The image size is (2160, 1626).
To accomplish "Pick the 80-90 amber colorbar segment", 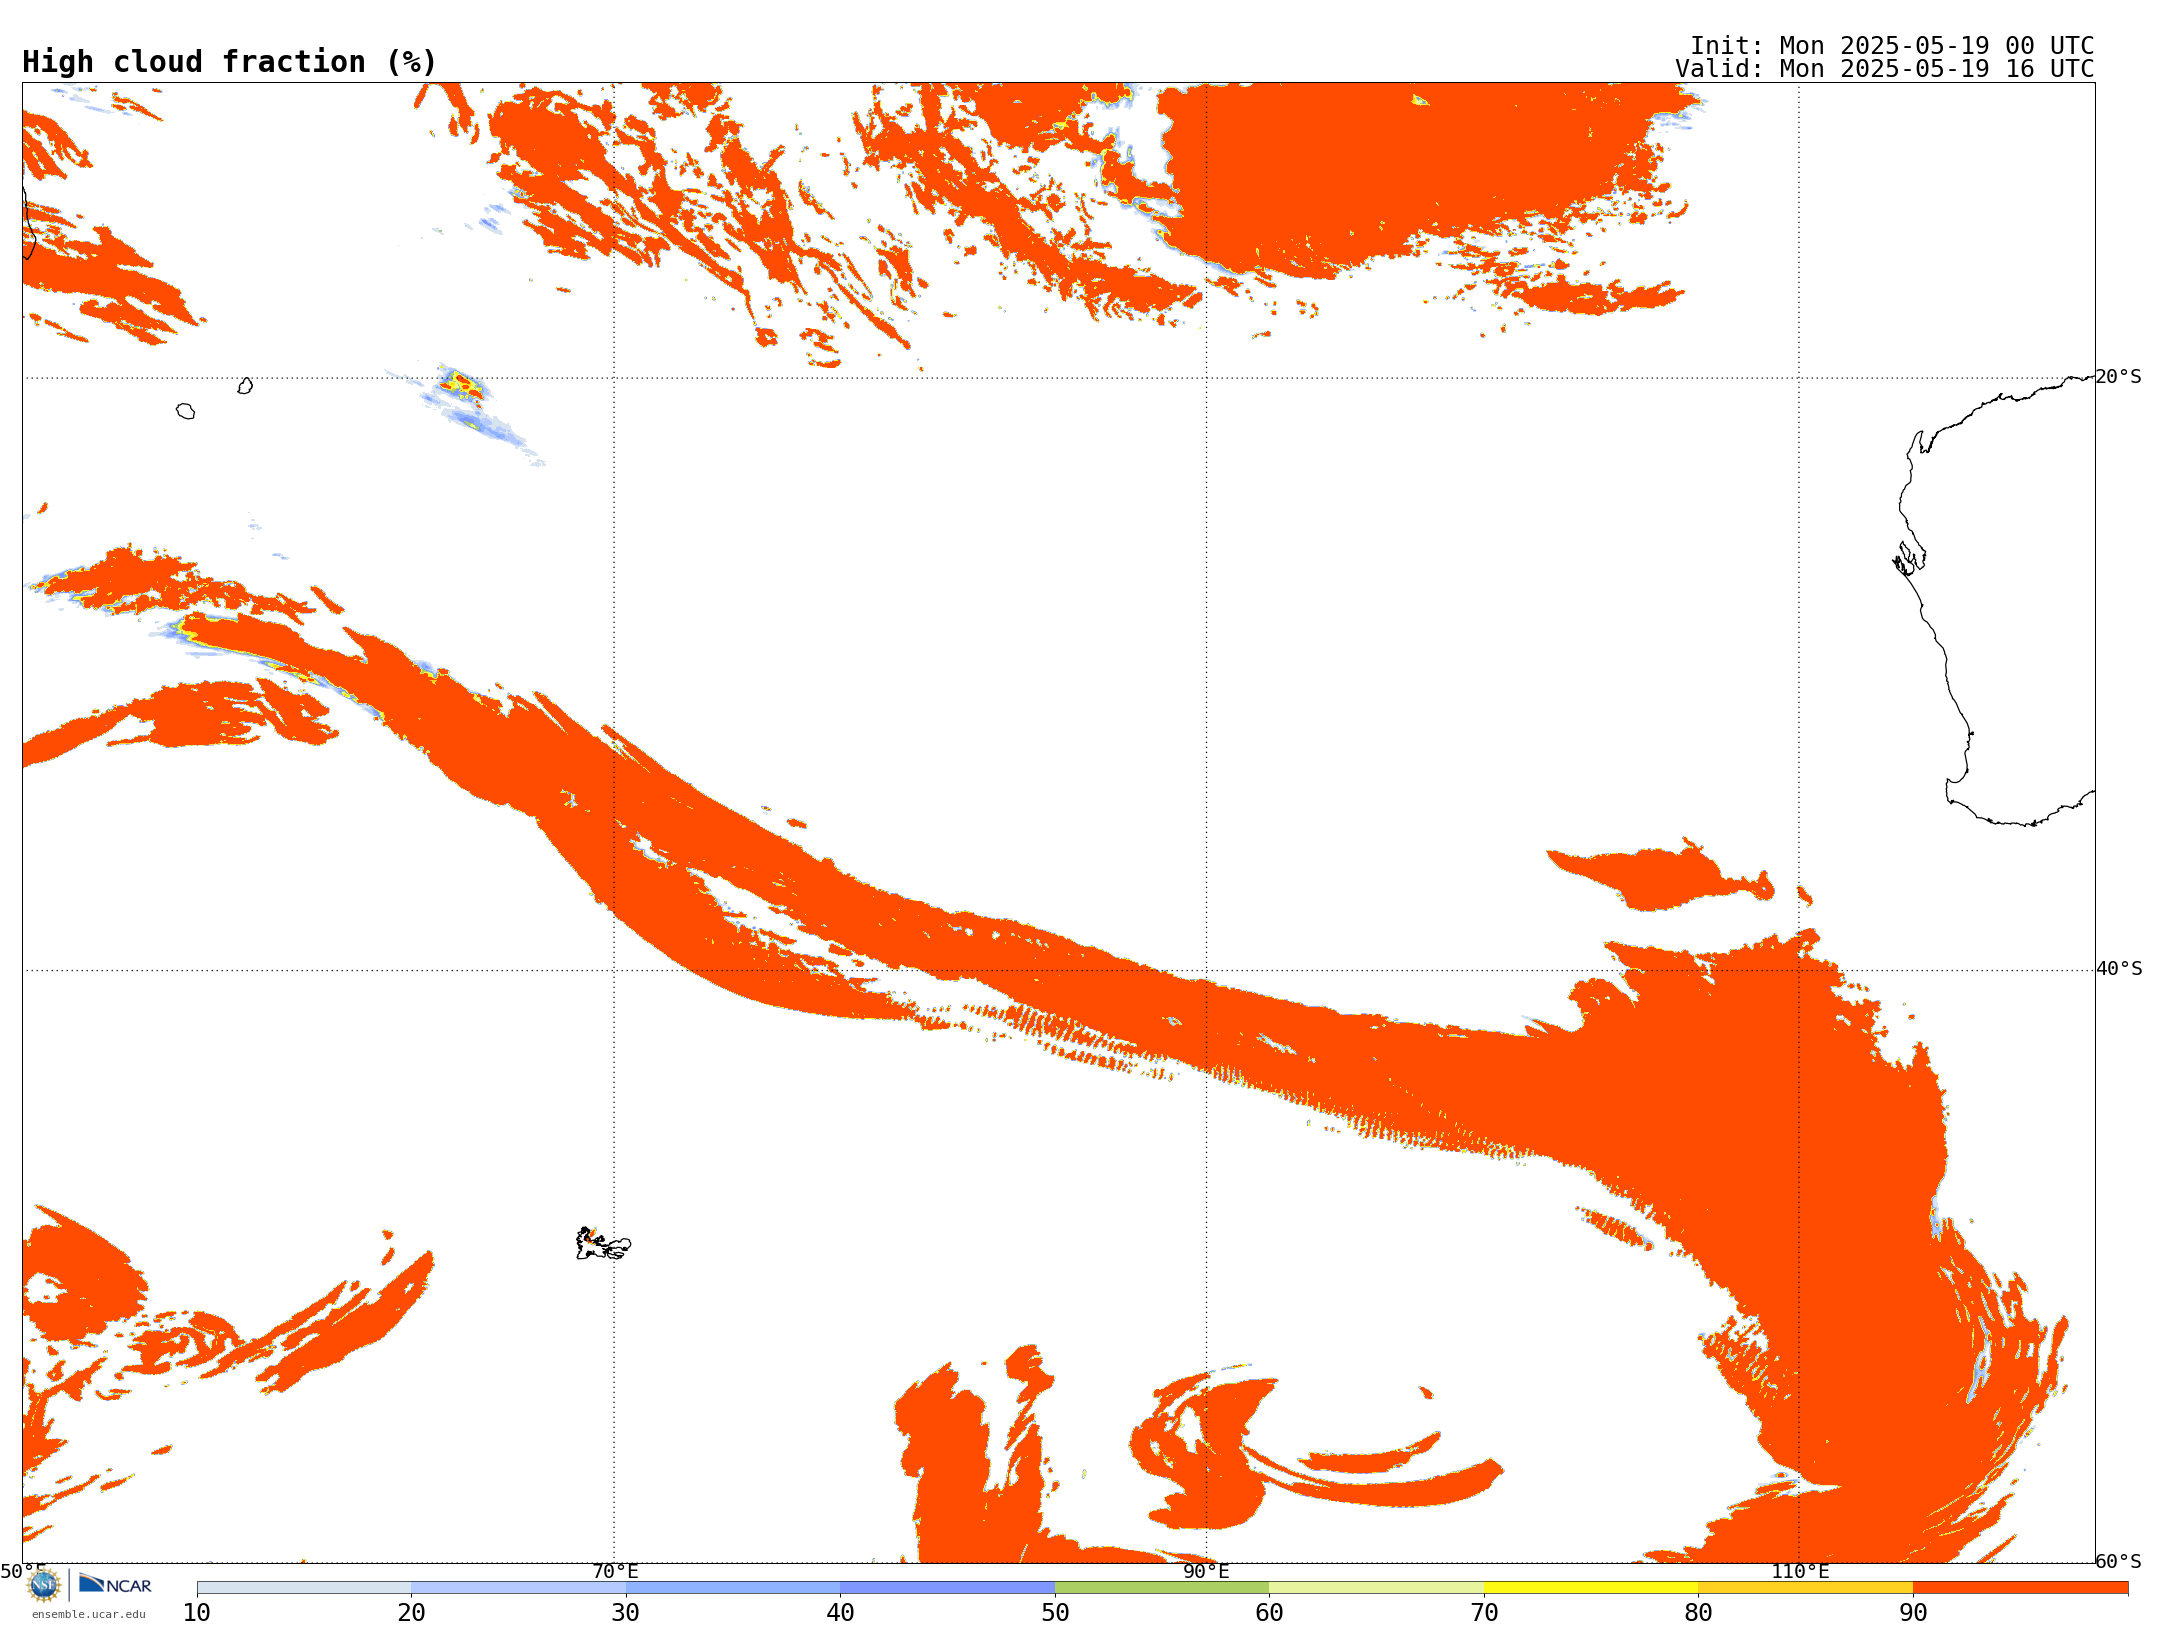I will click(1805, 1588).
